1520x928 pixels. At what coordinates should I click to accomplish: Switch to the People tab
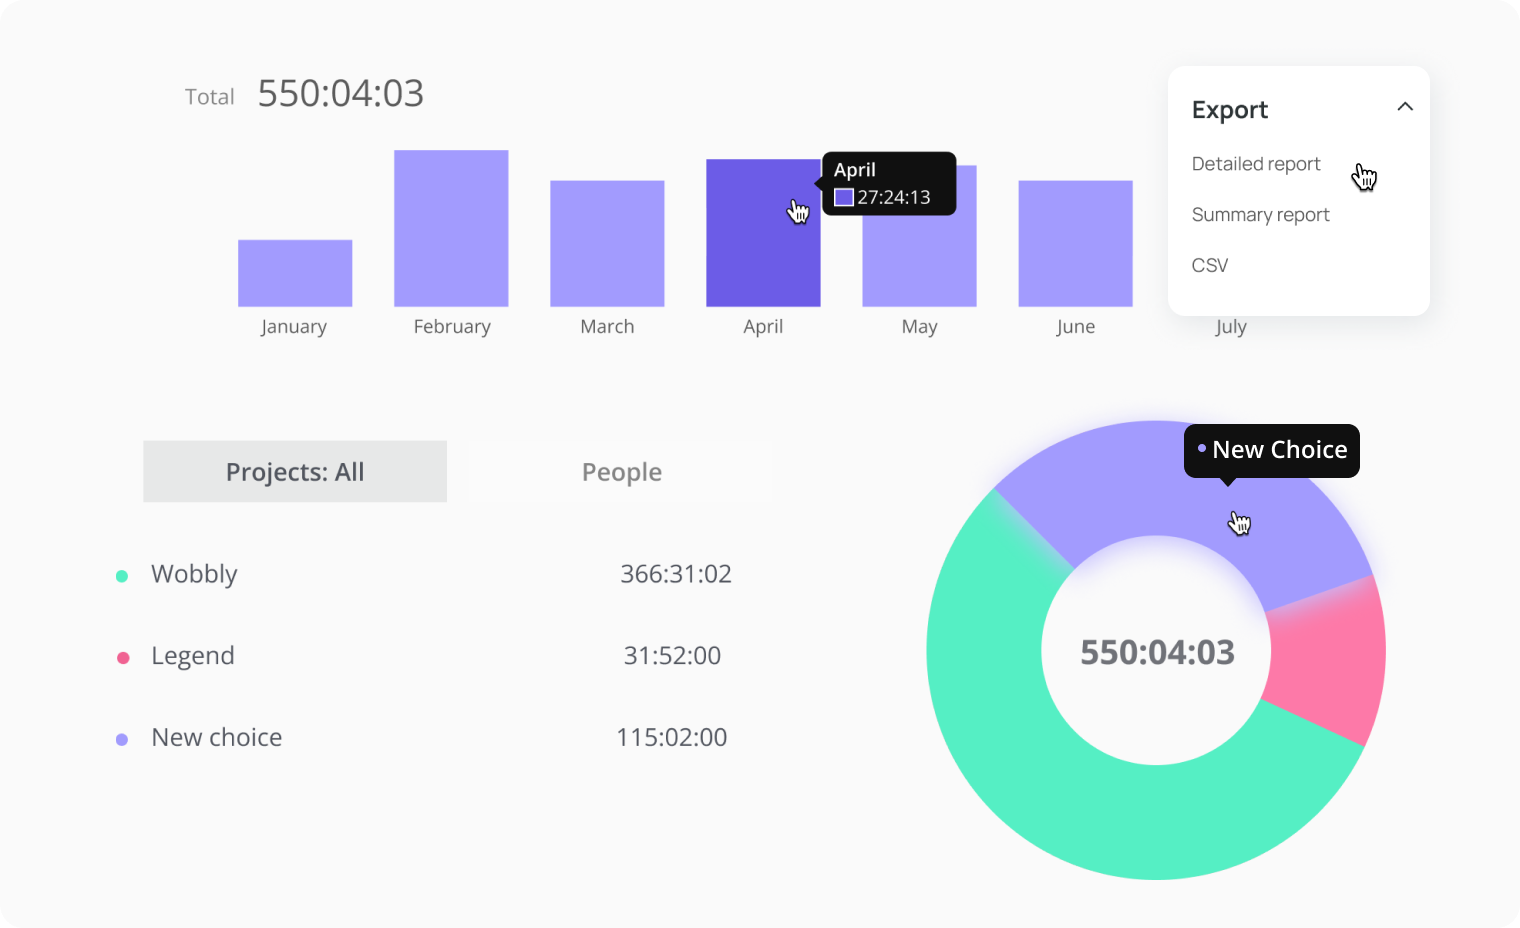coord(621,471)
